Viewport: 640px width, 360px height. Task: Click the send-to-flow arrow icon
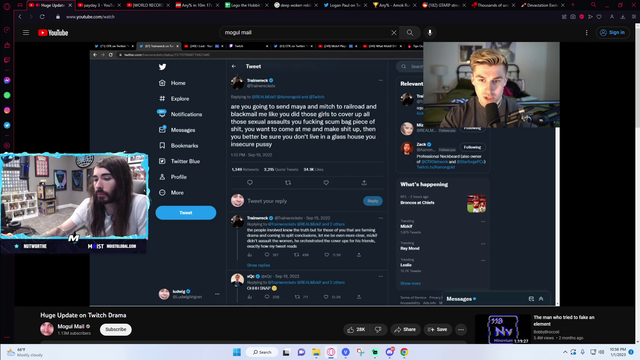pos(590,17)
